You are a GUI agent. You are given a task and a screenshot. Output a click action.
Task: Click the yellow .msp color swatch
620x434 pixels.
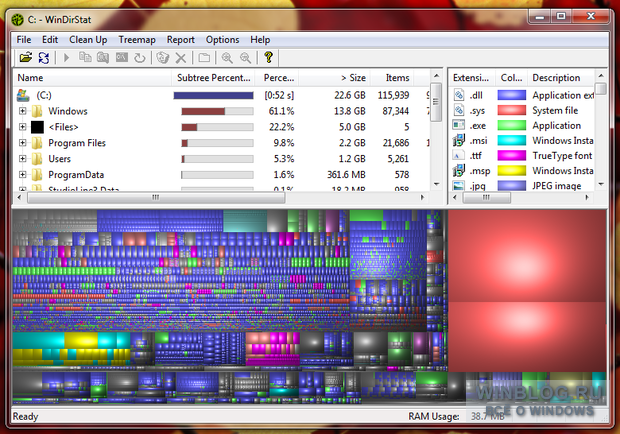coord(512,171)
